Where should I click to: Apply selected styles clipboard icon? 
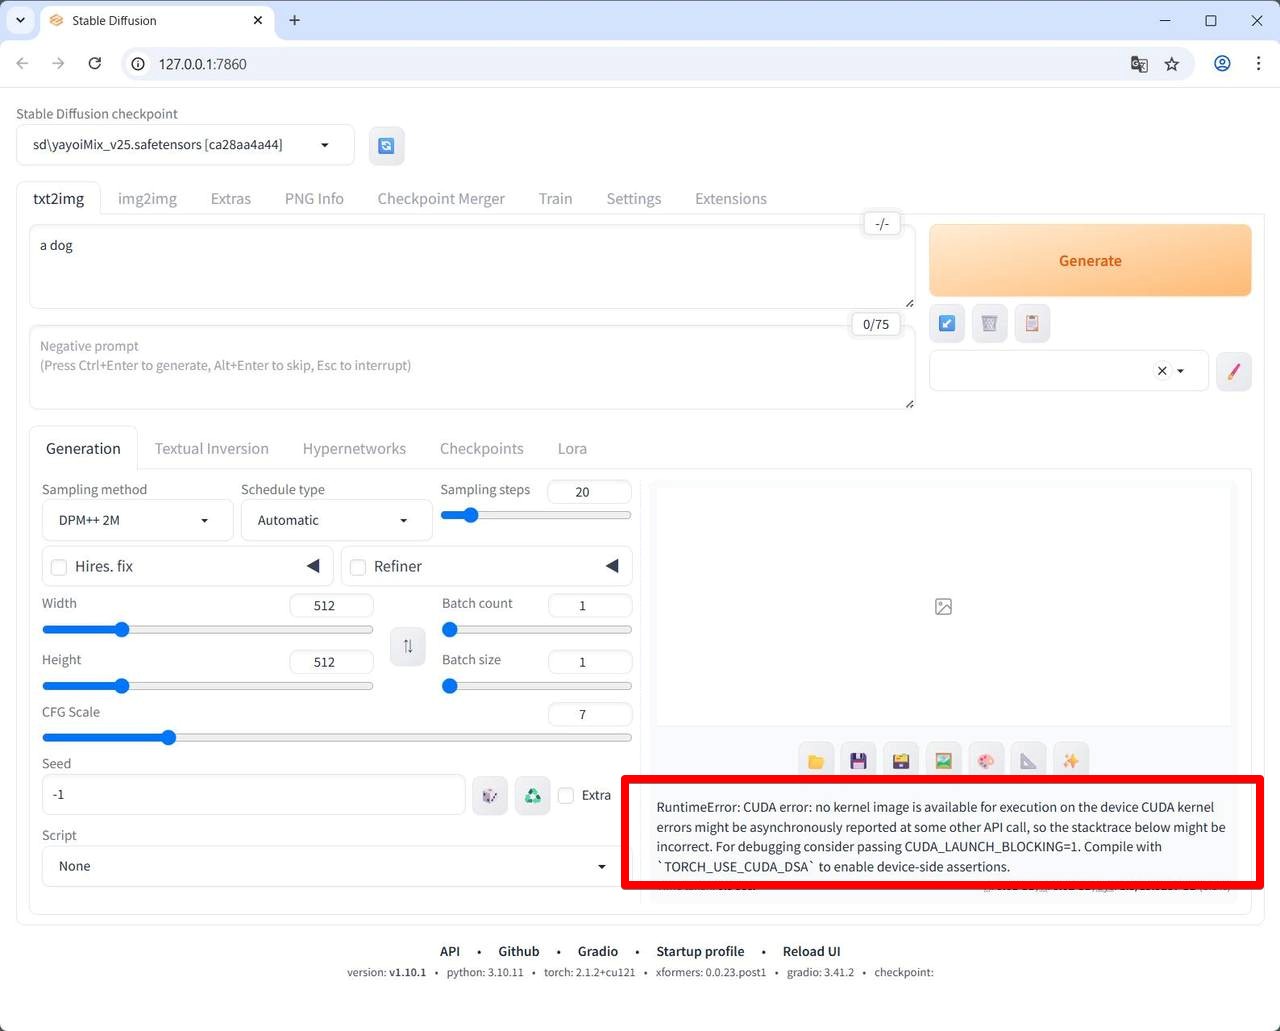1032,323
